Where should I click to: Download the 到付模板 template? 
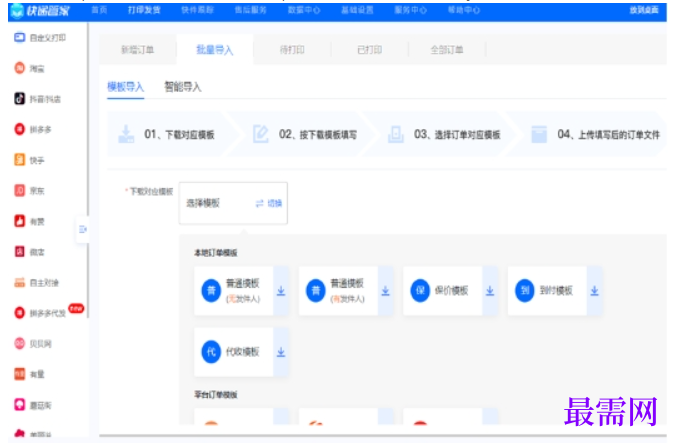595,291
